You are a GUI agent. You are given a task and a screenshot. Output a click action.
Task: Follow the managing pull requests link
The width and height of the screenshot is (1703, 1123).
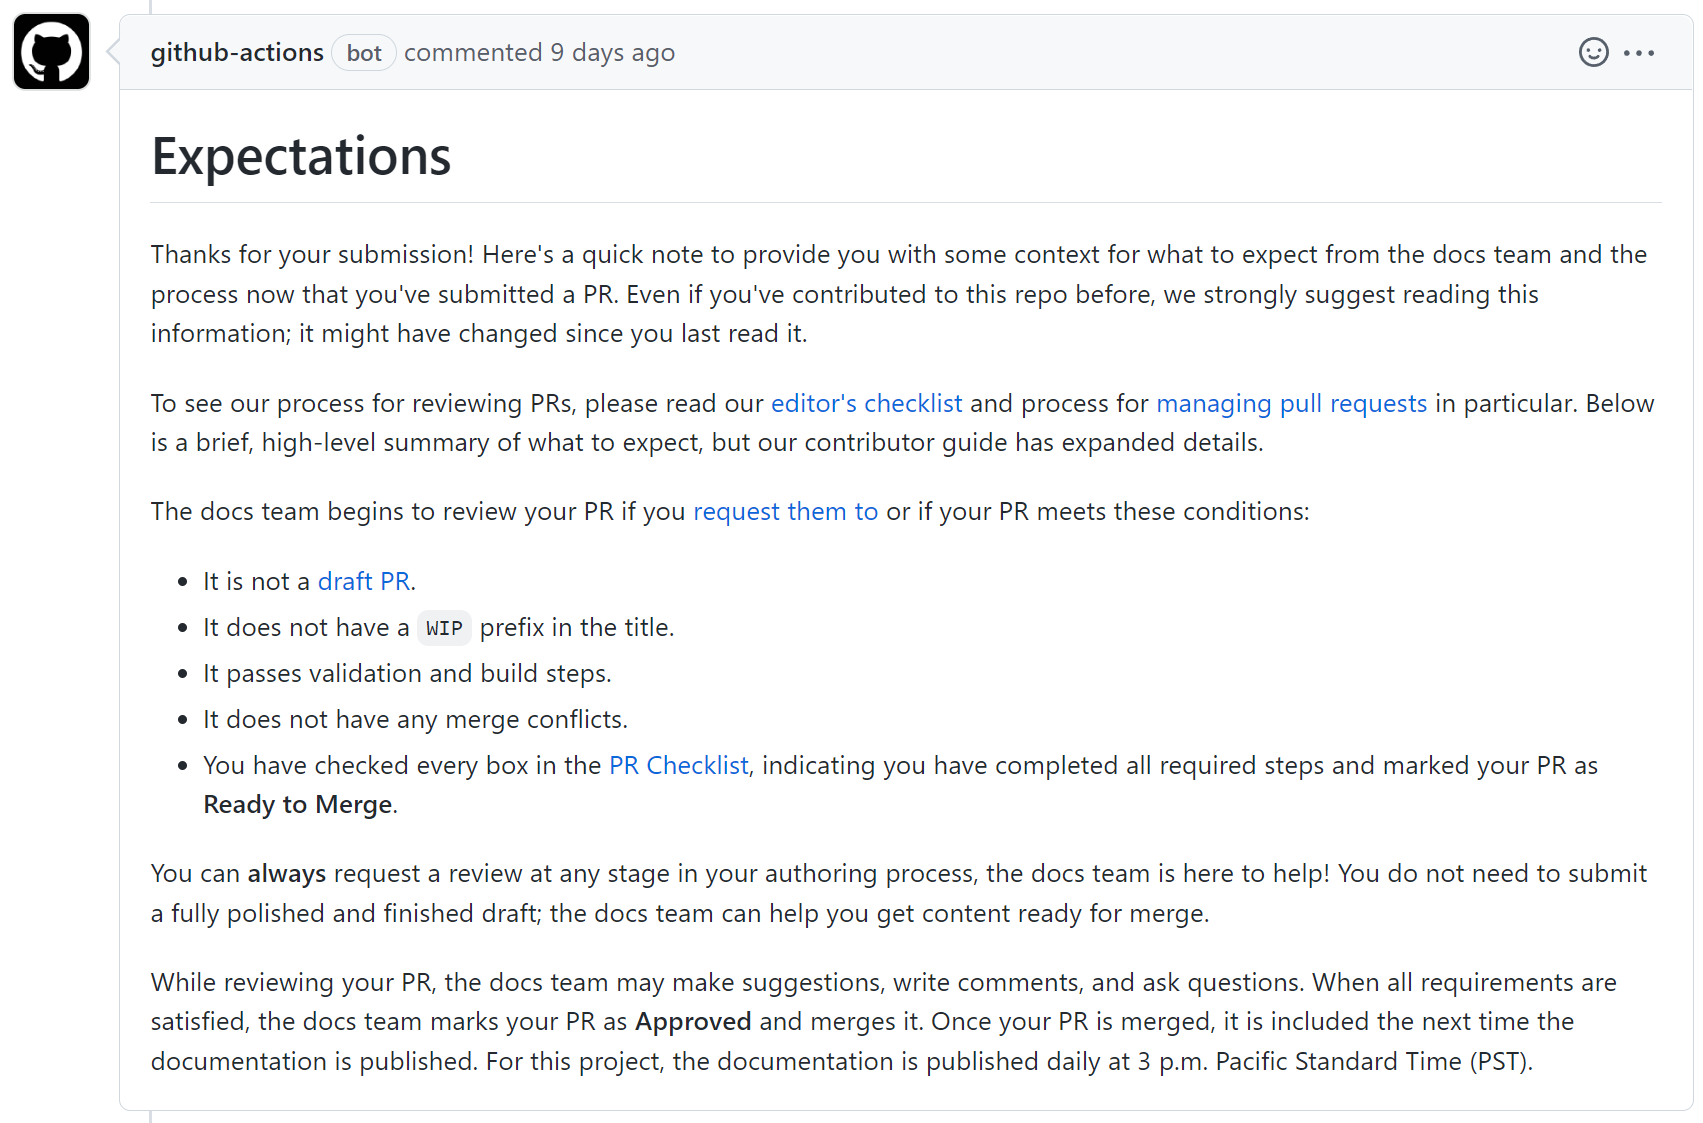1291,403
